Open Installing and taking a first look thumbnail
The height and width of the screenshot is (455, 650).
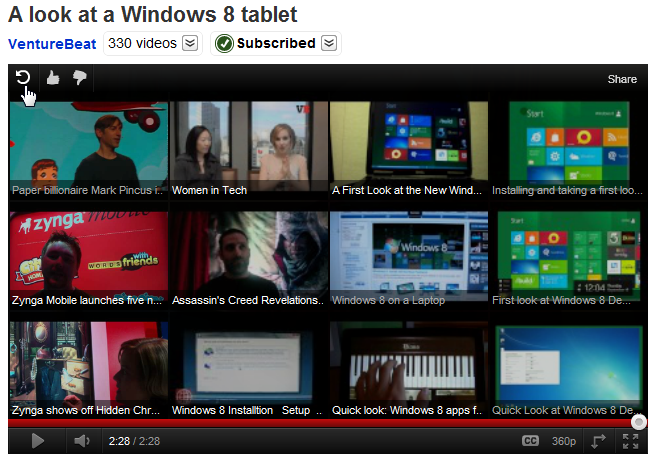(568, 150)
